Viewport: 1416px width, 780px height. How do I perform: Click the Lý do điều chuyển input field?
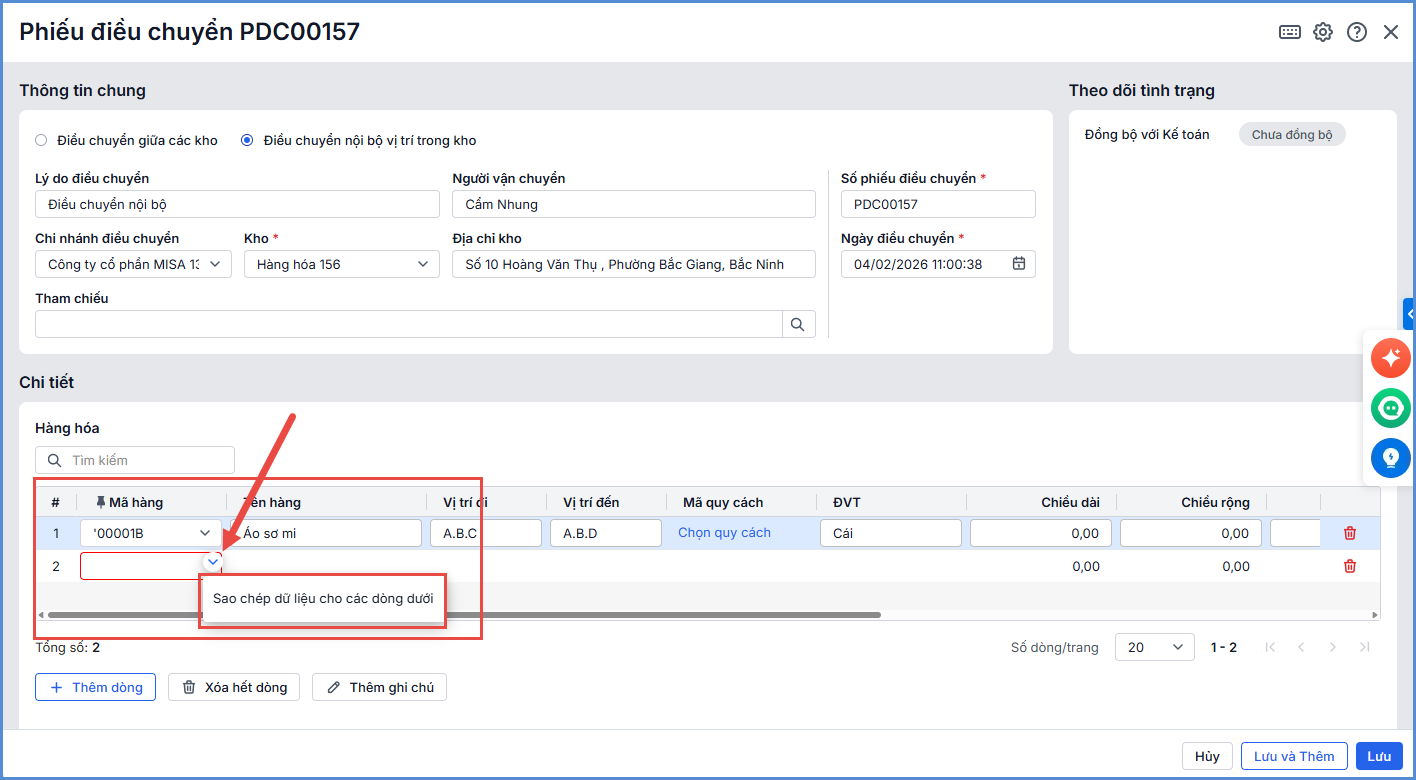point(237,204)
